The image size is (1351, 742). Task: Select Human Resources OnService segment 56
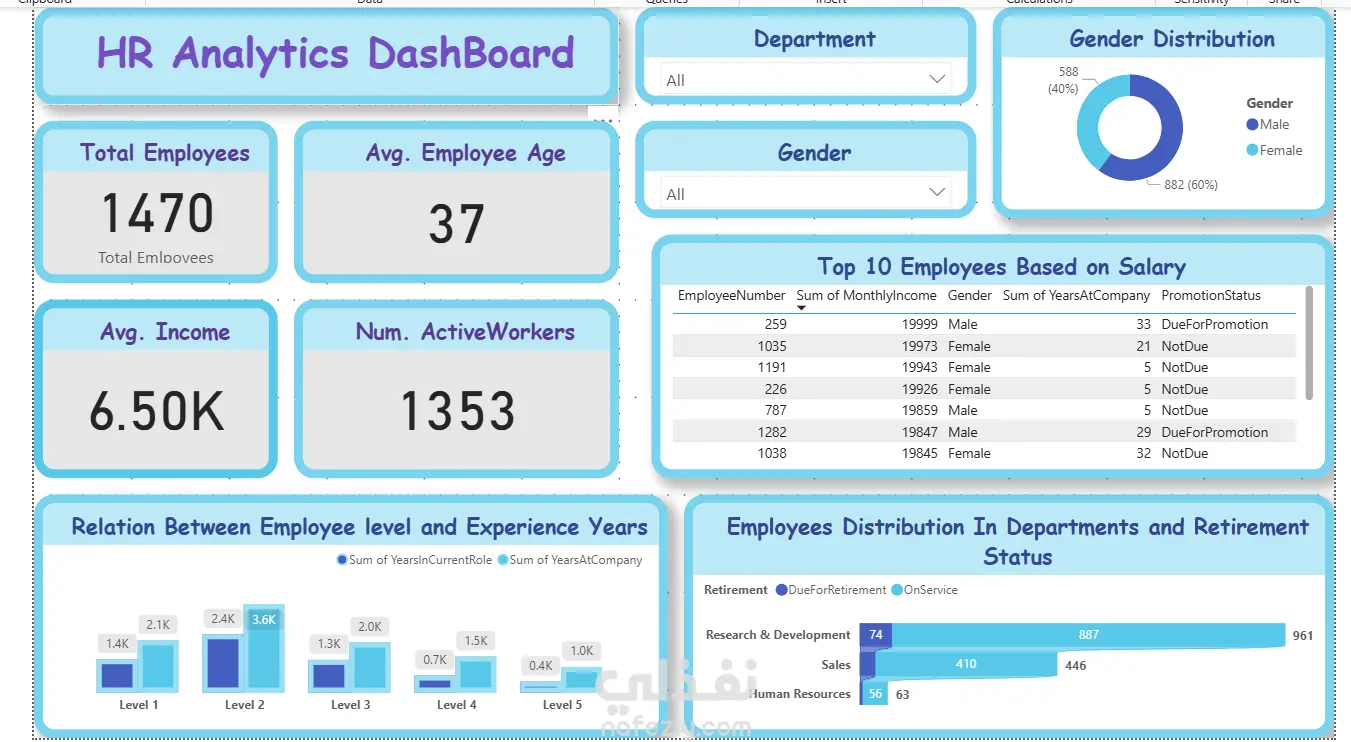click(x=876, y=694)
